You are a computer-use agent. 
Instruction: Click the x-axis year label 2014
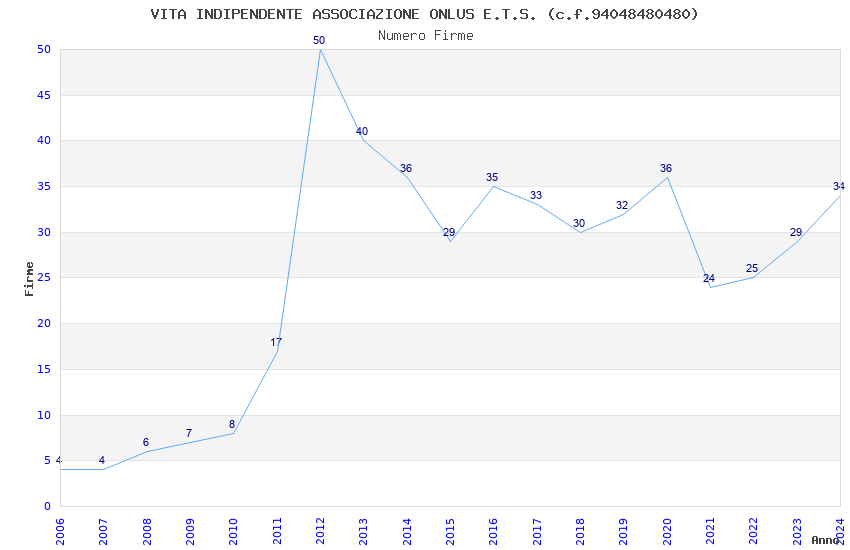point(407,531)
